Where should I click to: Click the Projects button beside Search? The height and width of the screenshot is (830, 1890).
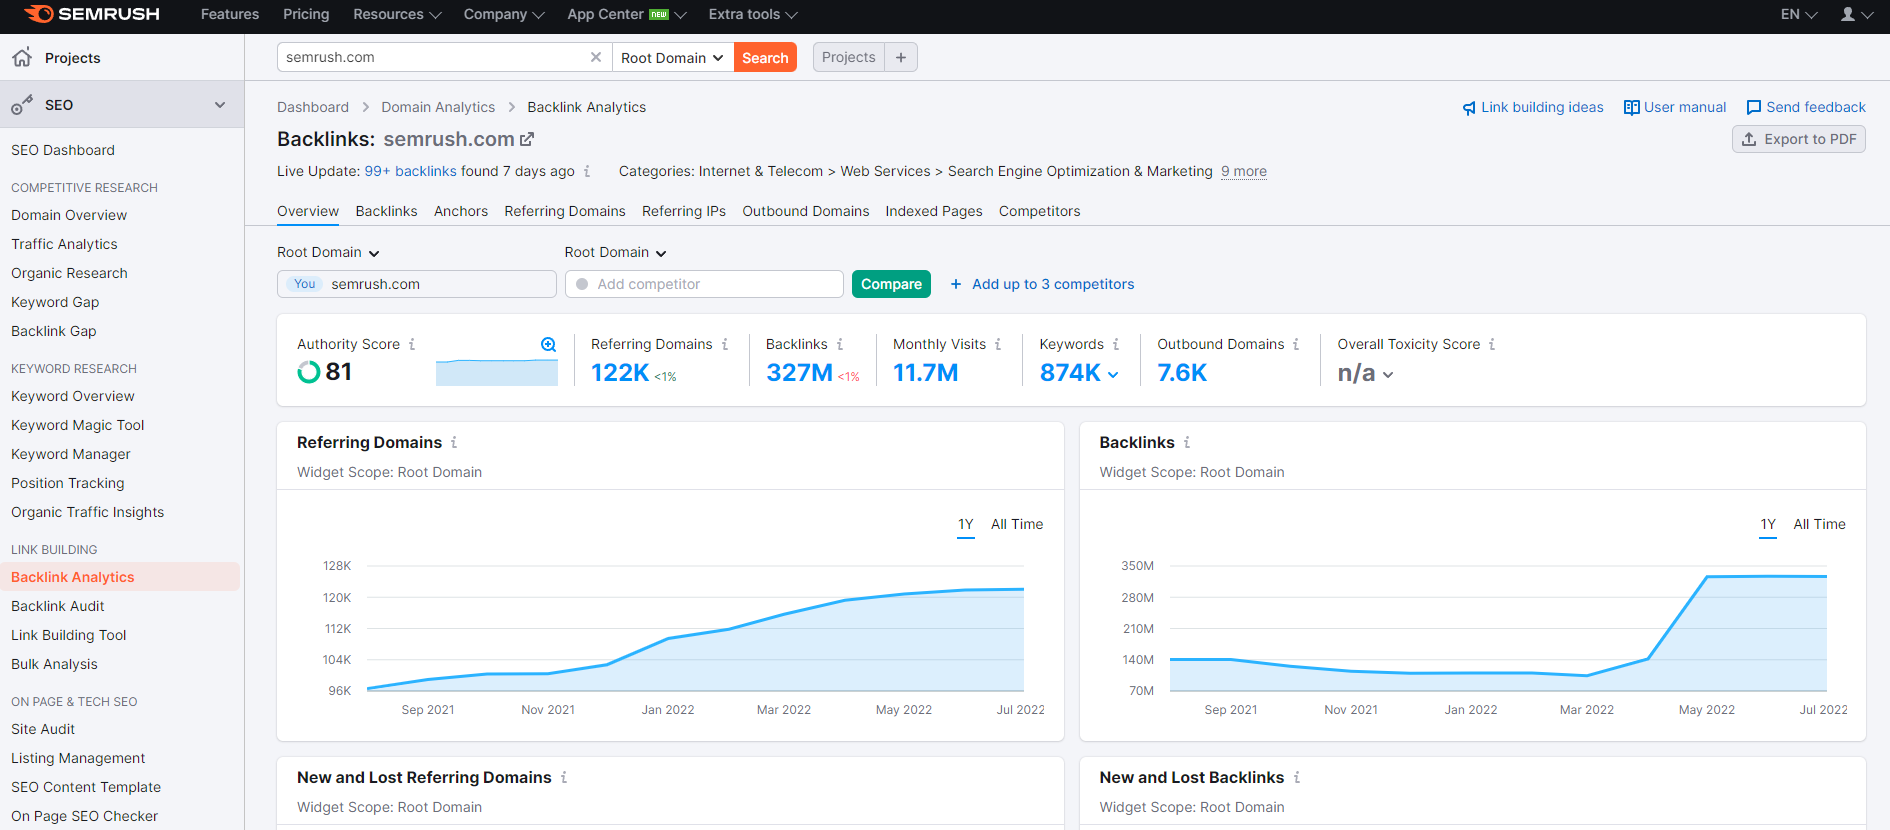(x=849, y=57)
